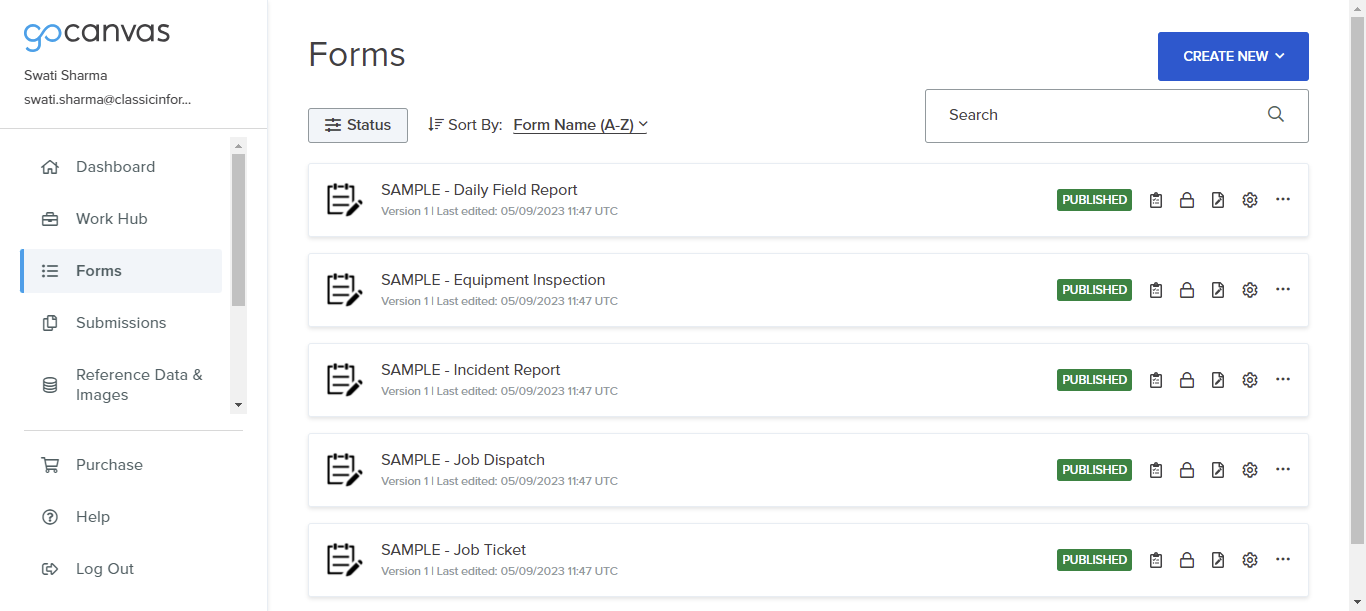This screenshot has height=611, width=1366.
Task: Click the Purchase cart icon
Action: [x=50, y=464]
